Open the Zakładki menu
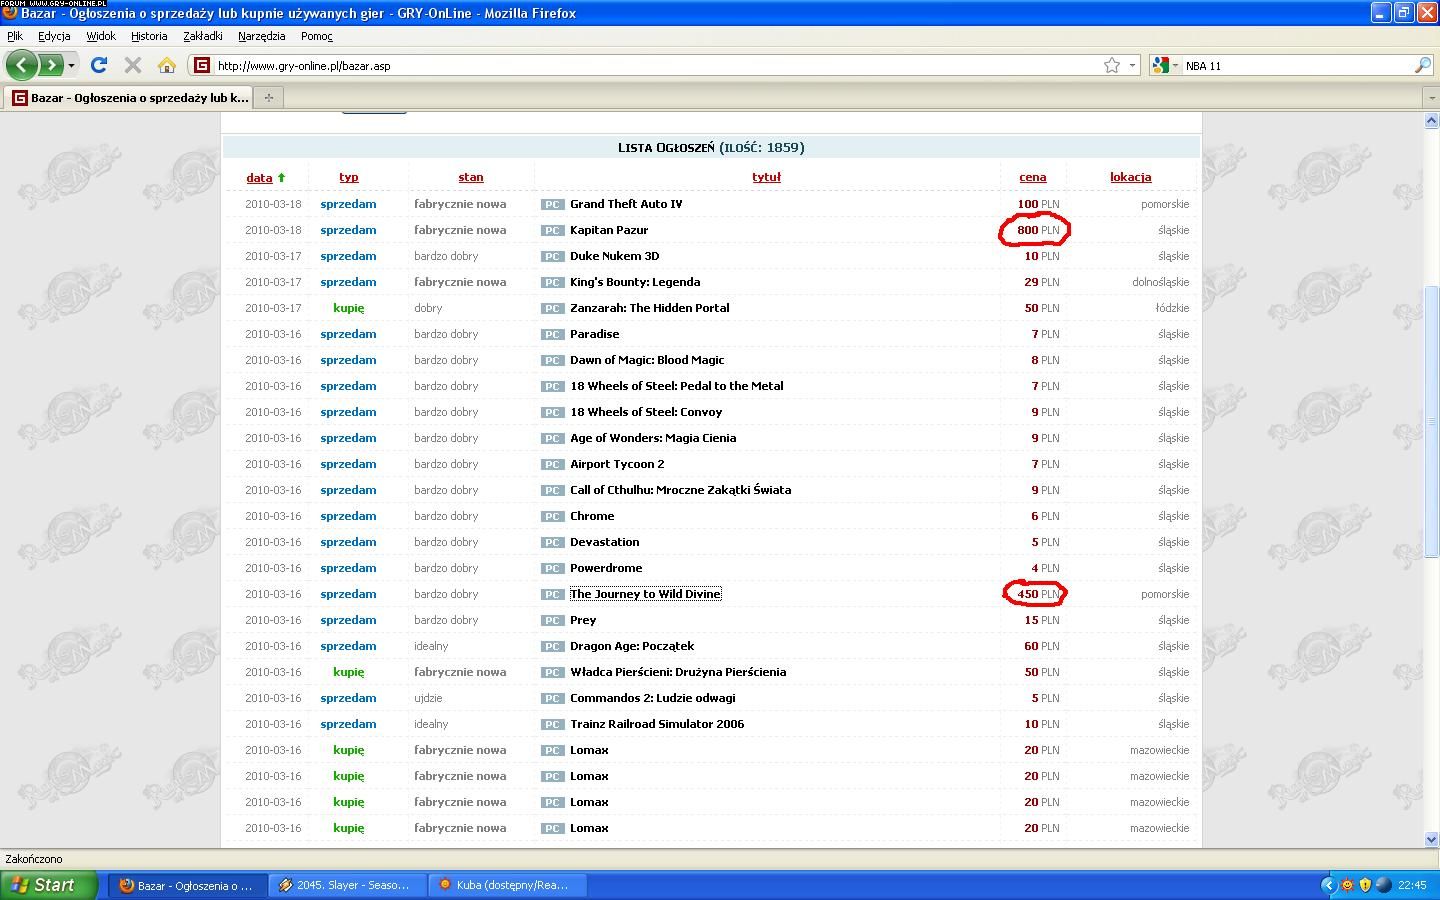 click(x=203, y=36)
